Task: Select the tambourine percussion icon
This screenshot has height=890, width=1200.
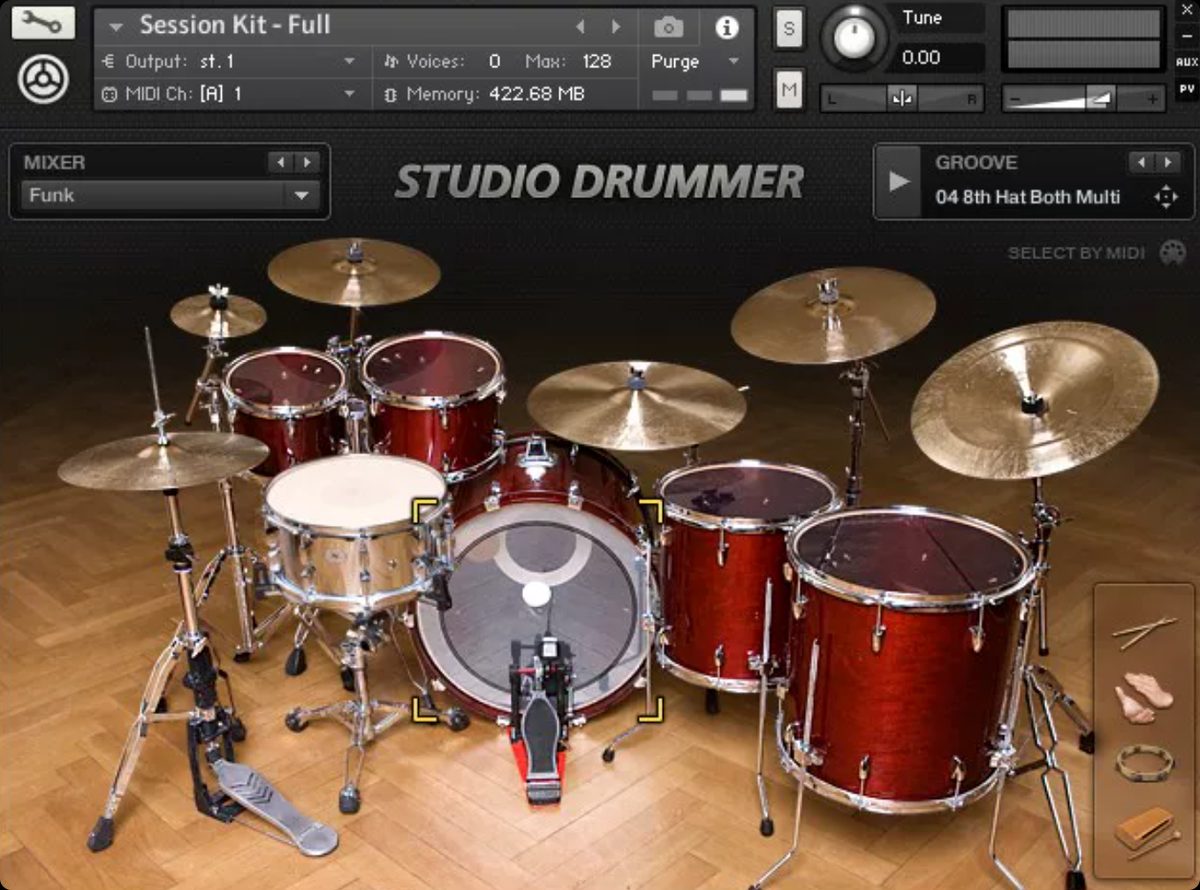Action: [1144, 764]
